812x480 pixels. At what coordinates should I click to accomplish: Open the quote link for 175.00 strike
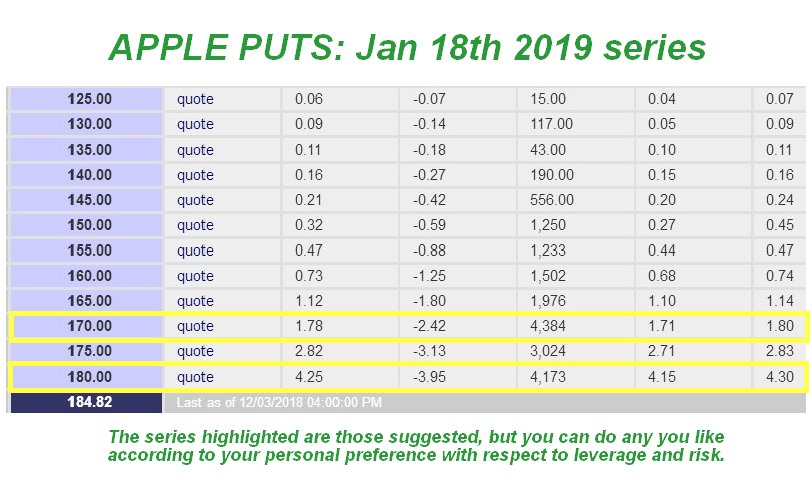point(195,351)
